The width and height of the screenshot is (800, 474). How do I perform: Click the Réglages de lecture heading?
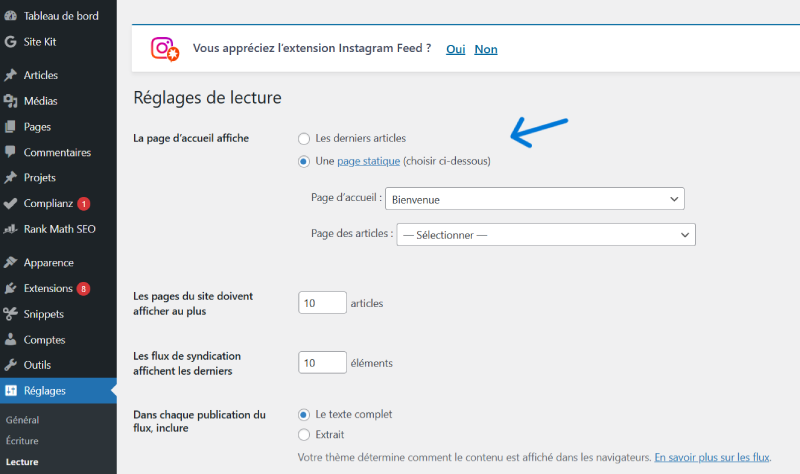[x=207, y=97]
